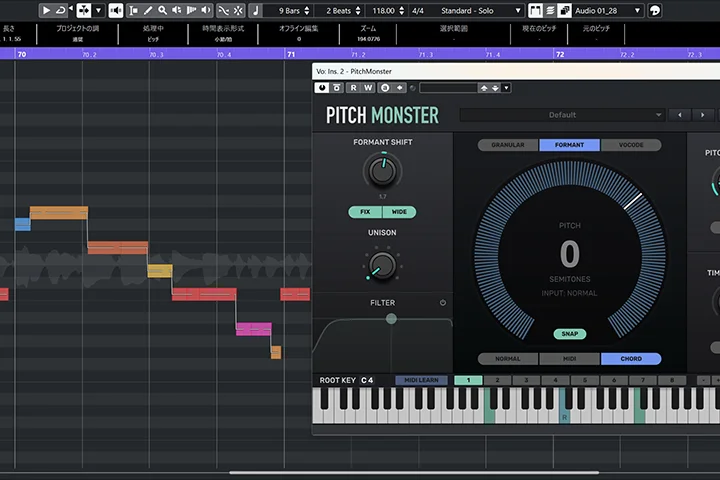This screenshot has width=720, height=480.
Task: Enable Read automation R button
Action: coord(353,88)
